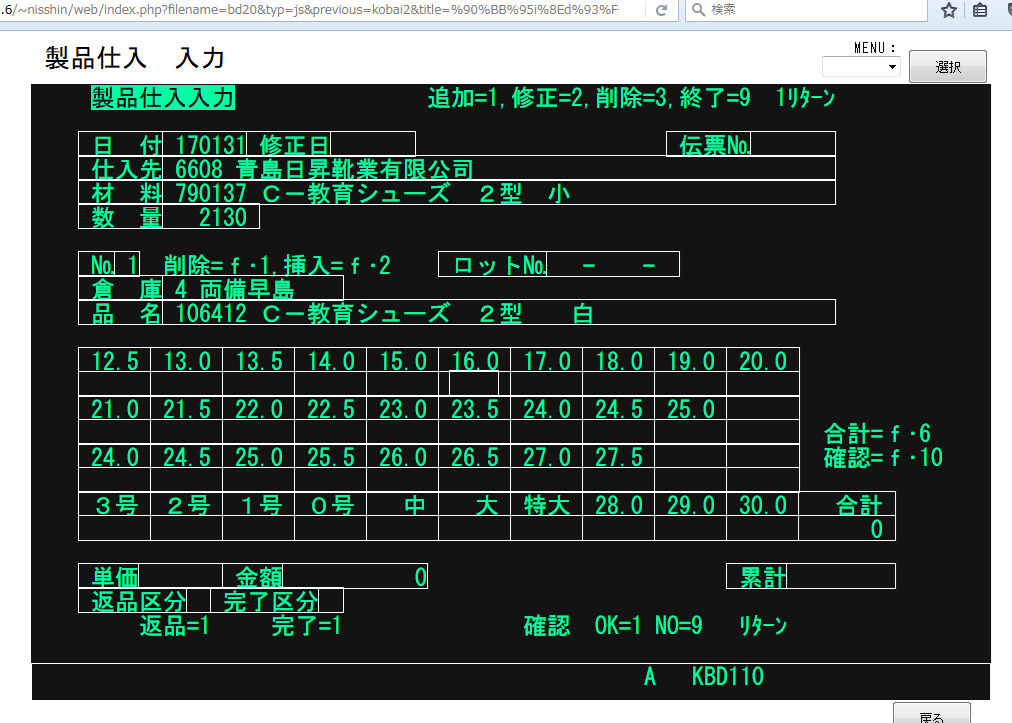Click the search magnifier icon
This screenshot has height=723, width=1012.
697,10
